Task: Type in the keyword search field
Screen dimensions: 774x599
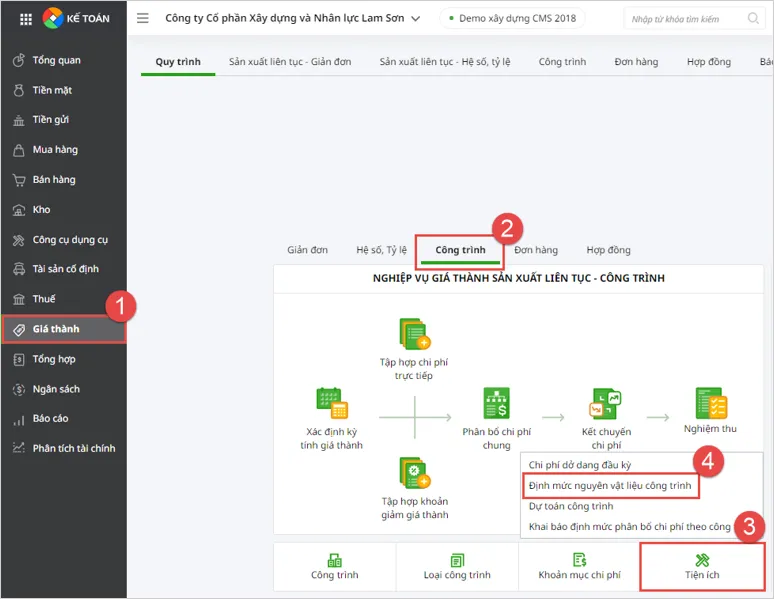Action: tap(684, 19)
